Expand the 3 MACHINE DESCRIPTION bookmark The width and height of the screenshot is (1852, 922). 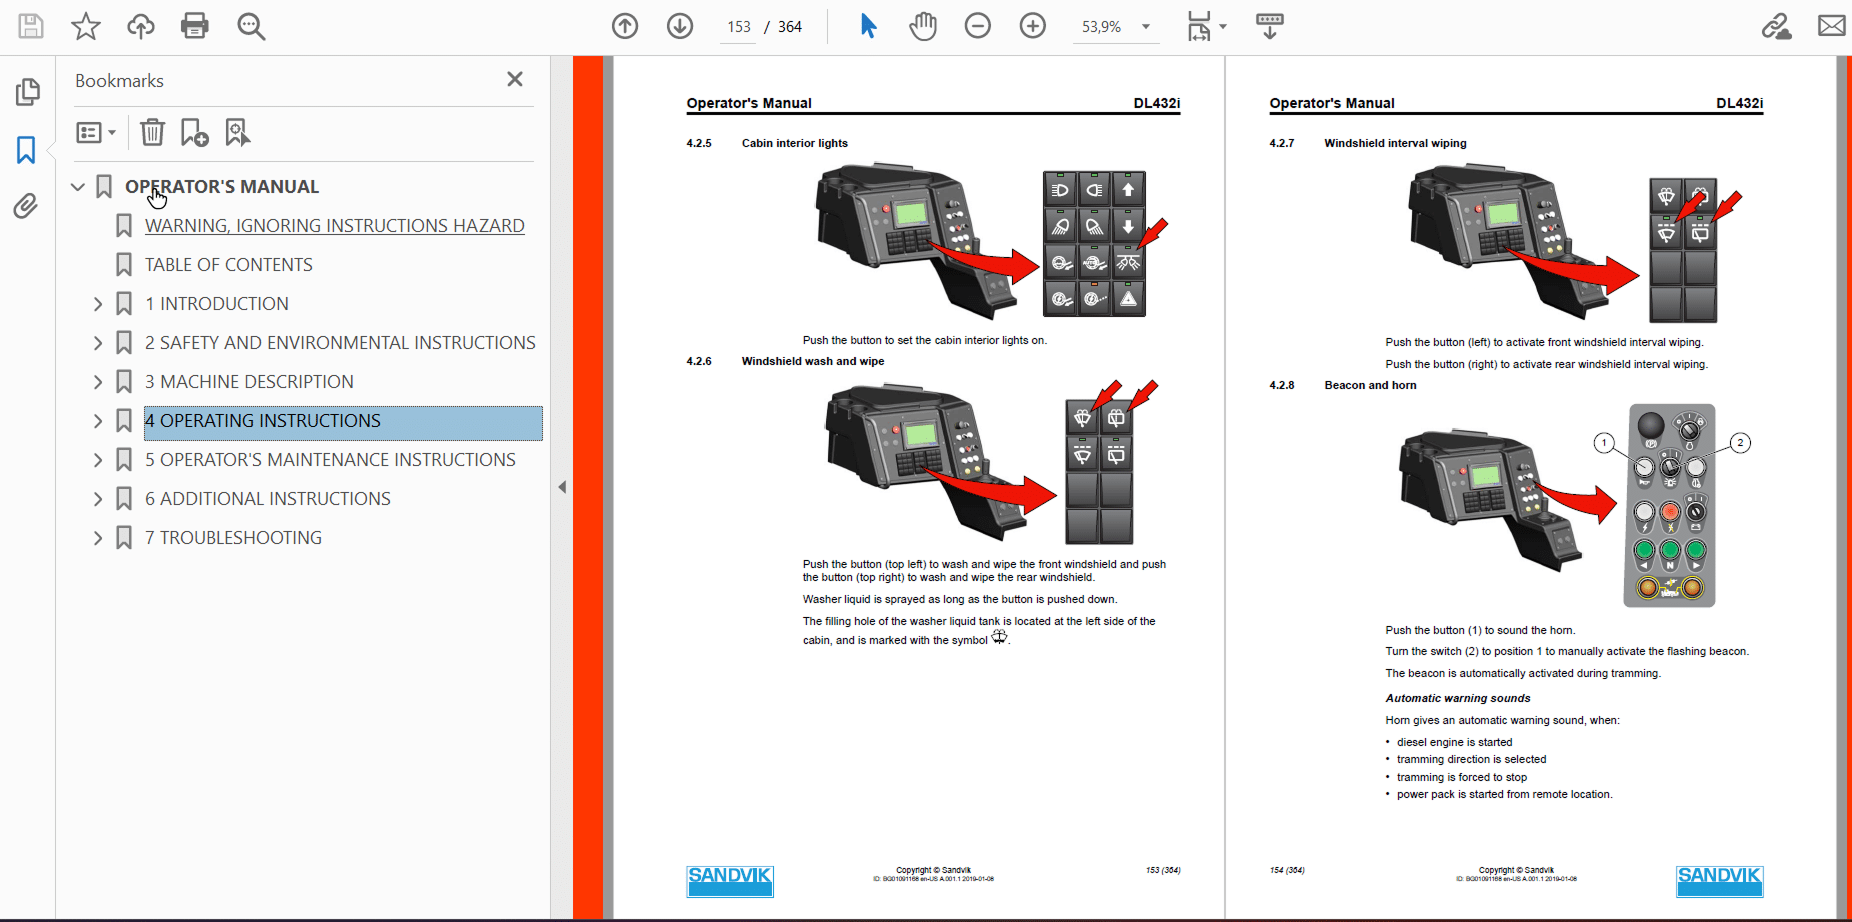coord(98,382)
